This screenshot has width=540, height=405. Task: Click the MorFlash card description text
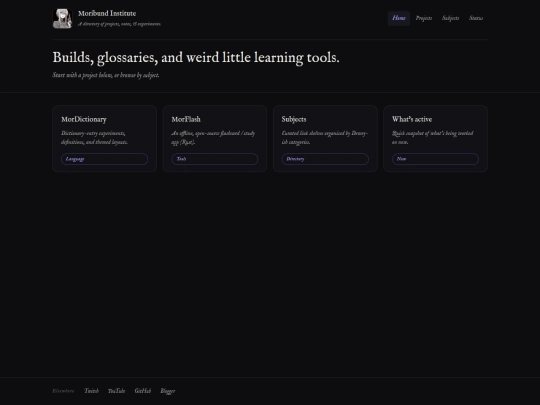[x=213, y=138]
